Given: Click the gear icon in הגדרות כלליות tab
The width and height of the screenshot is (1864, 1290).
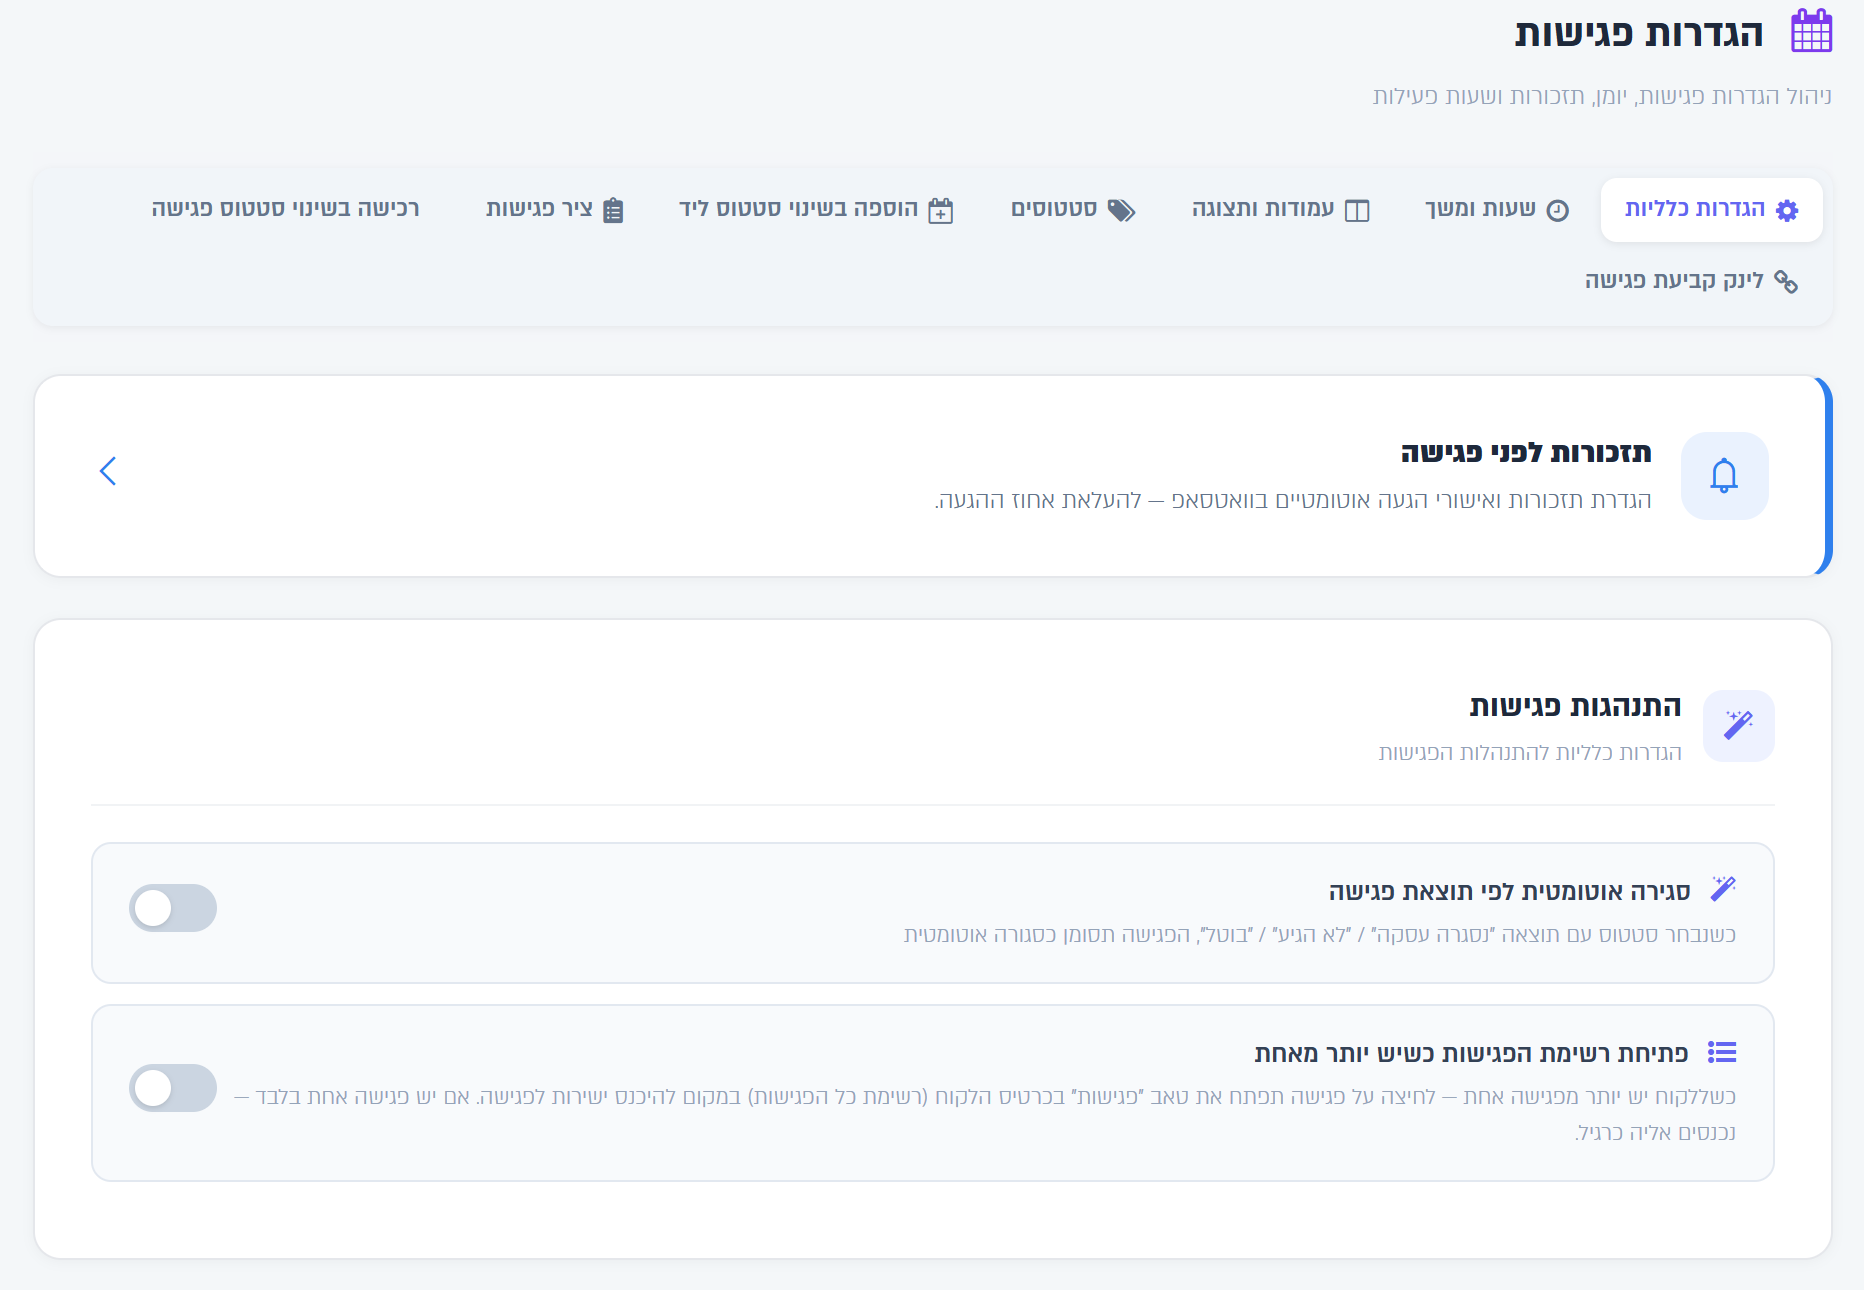Looking at the screenshot, I should [x=1787, y=210].
